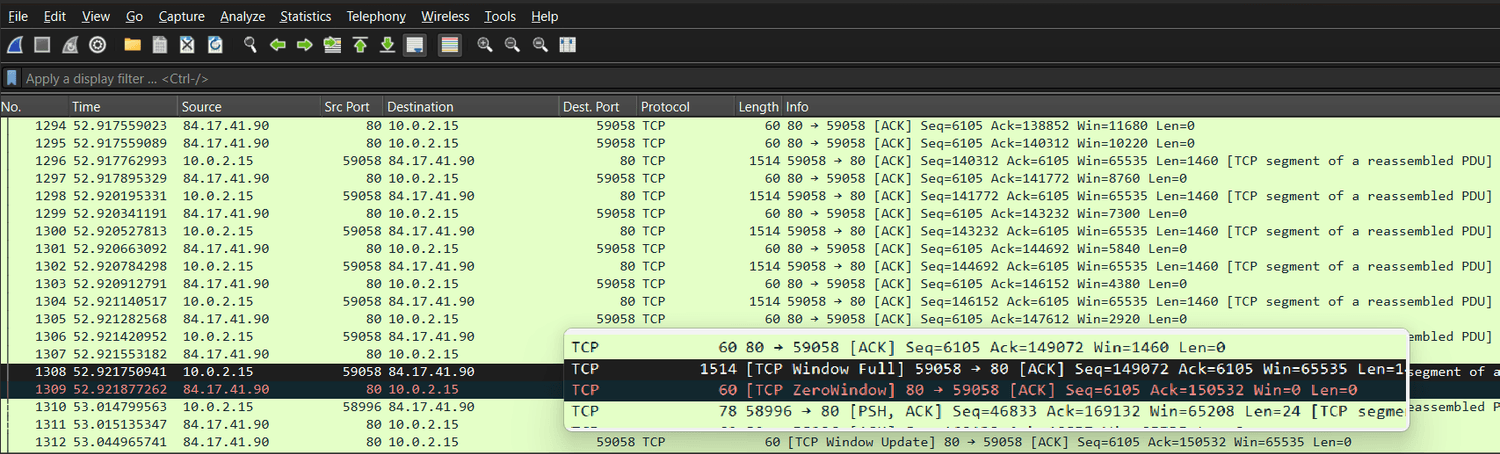Sort by the Protocol column header
The image size is (1500, 454).
687,107
